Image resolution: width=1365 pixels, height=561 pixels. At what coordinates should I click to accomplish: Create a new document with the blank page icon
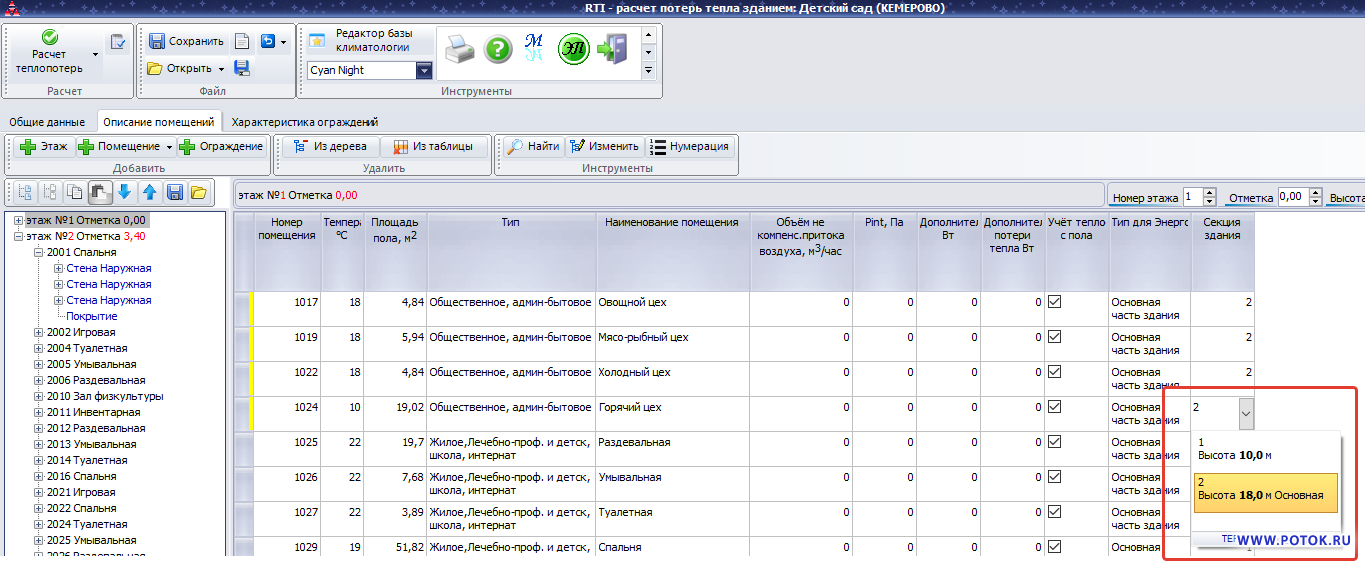pos(242,42)
